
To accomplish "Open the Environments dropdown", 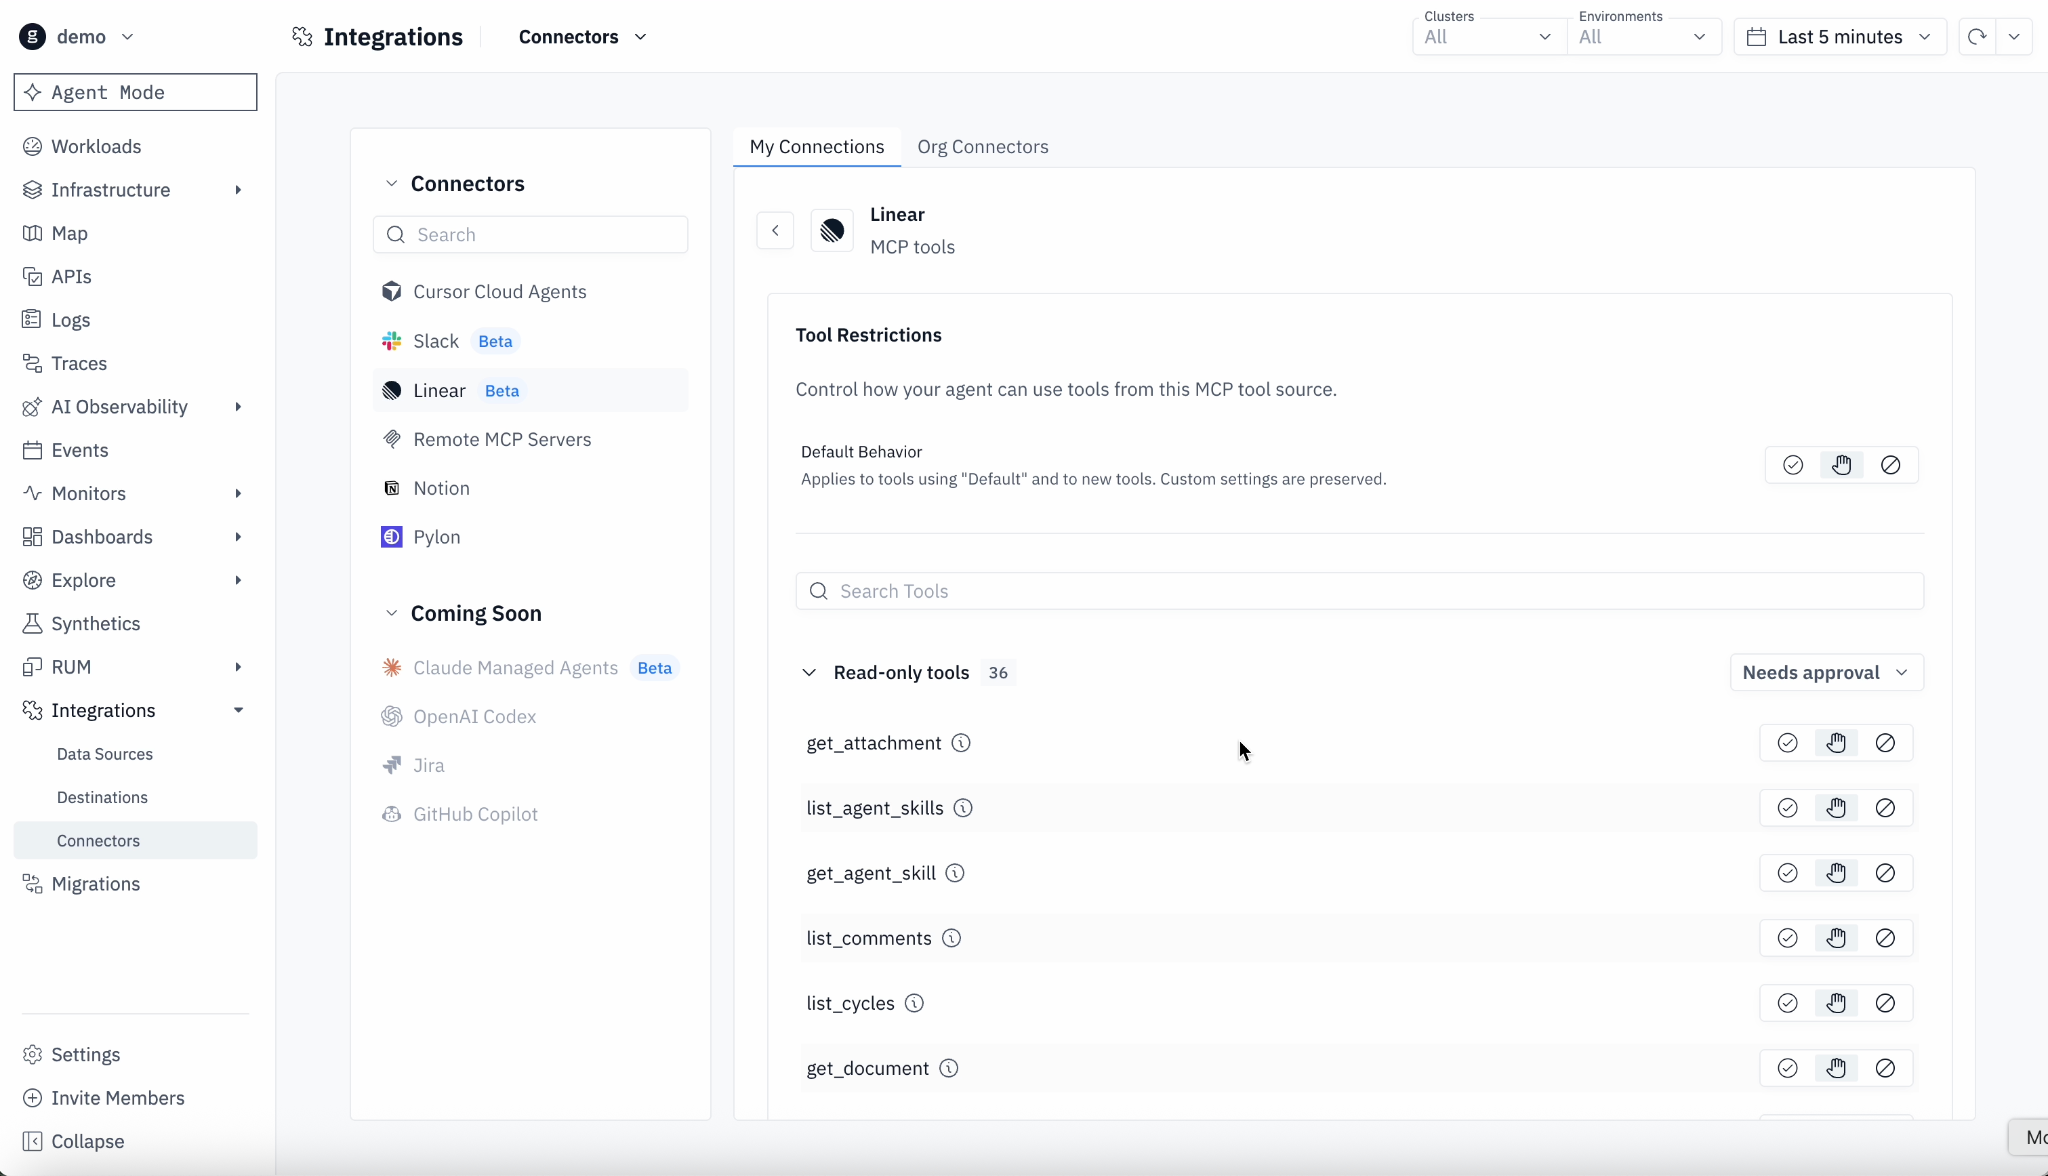I will (1643, 37).
